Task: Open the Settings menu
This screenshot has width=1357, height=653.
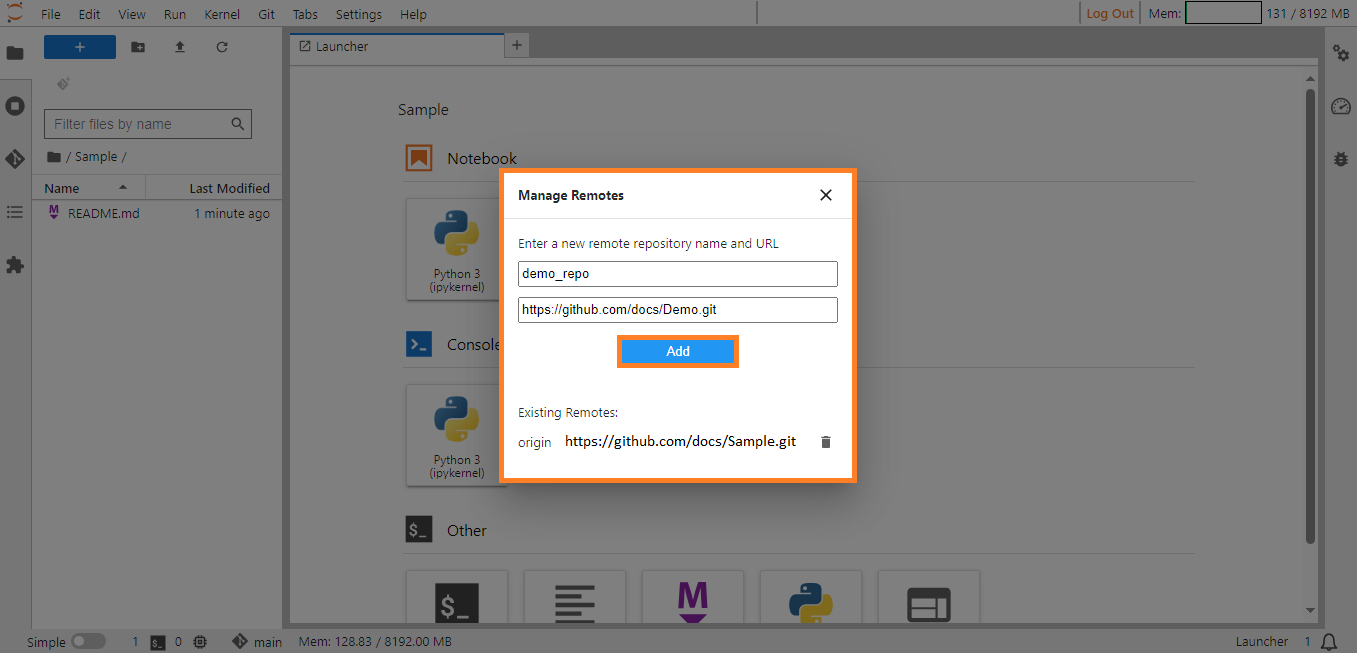Action: click(x=359, y=14)
